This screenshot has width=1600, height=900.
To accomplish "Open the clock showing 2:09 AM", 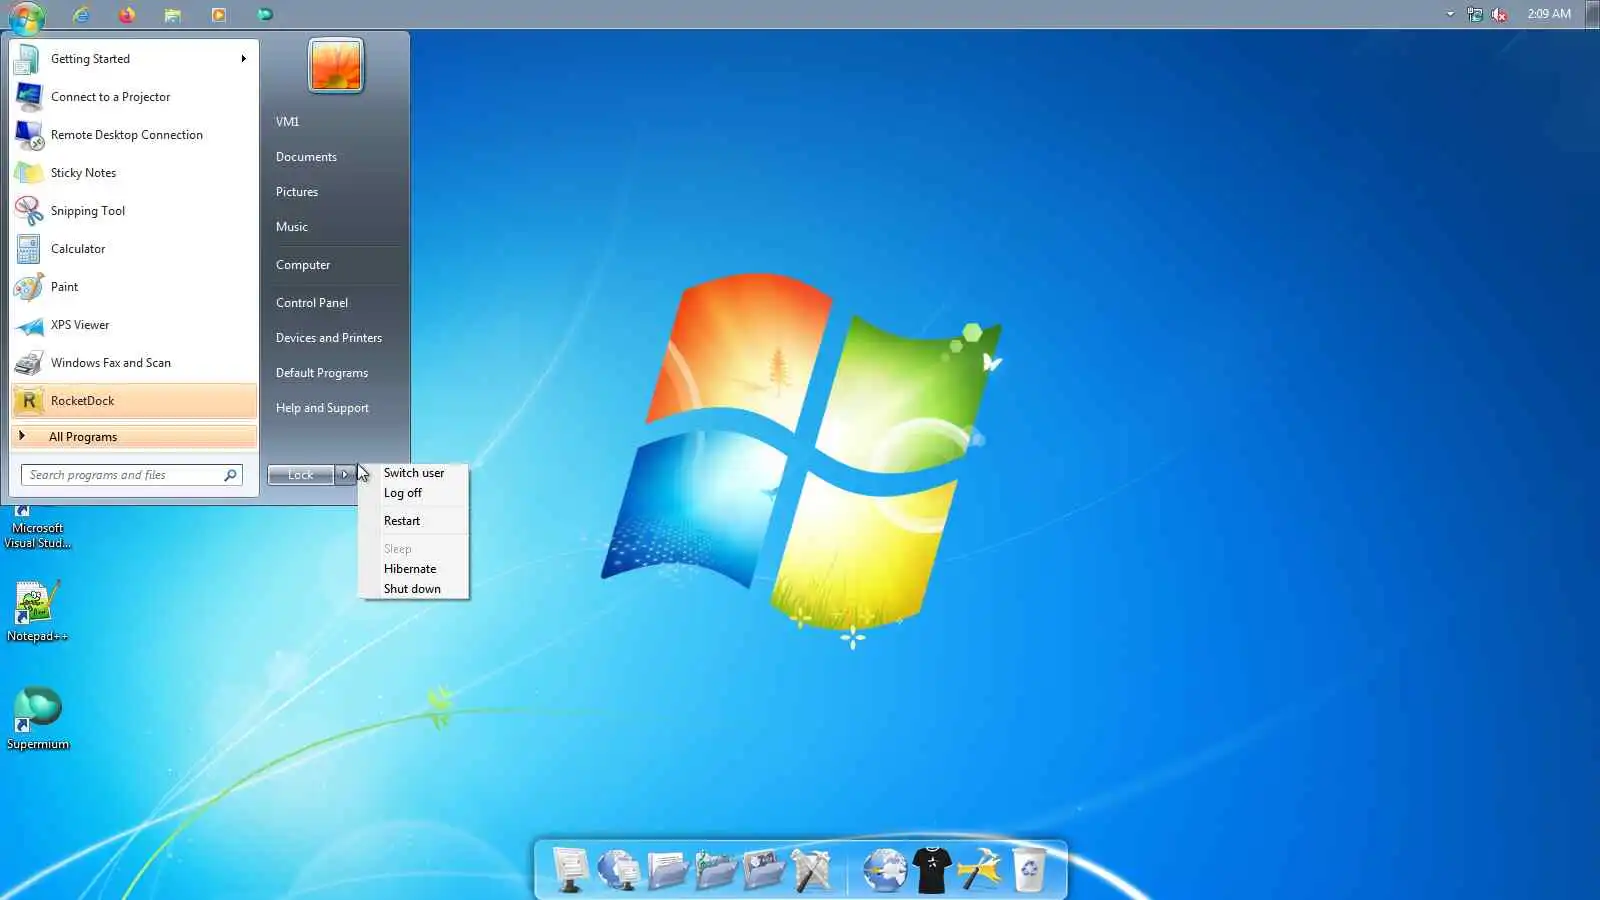I will coord(1549,14).
